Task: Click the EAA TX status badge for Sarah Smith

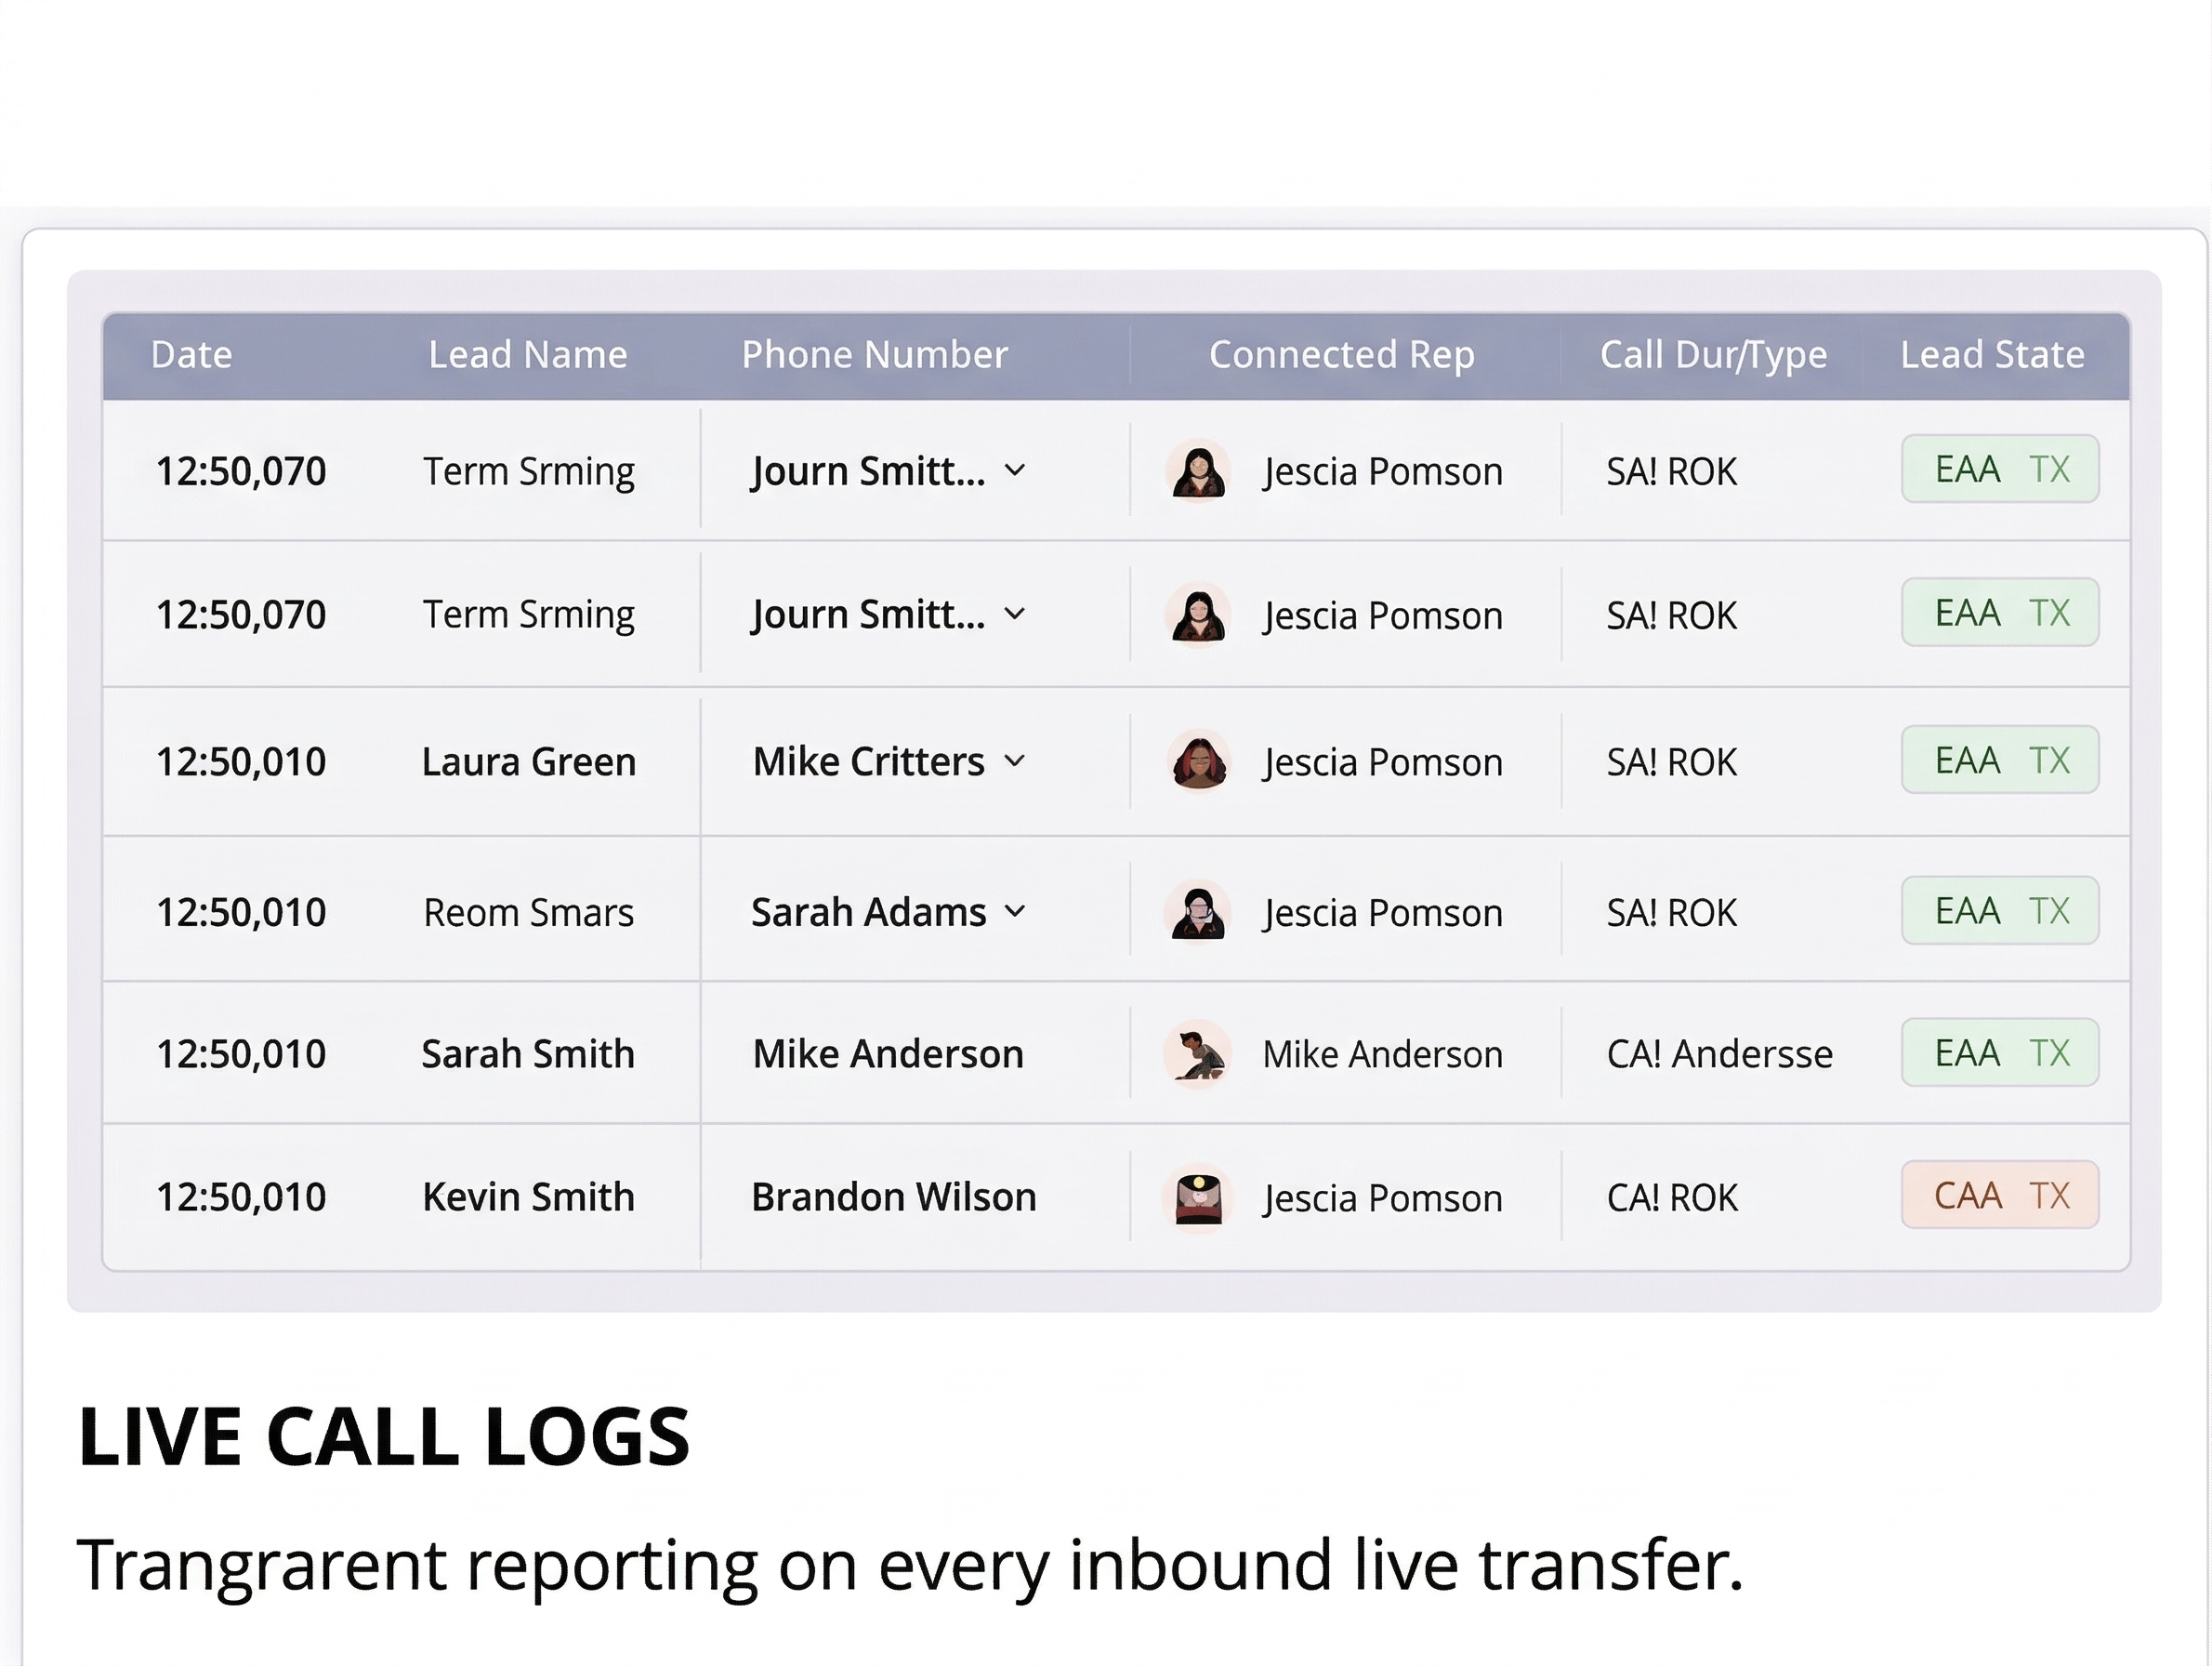Action: click(2000, 1052)
